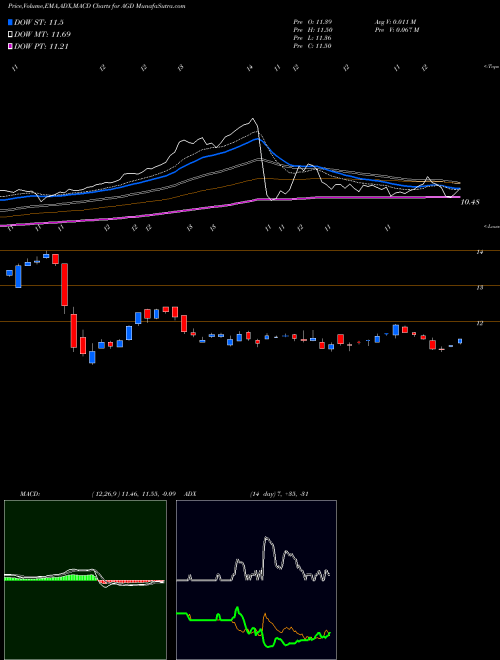Click the 'Avg V: 0.011 M' volume text
This screenshot has height=660, width=500.
[395, 21]
